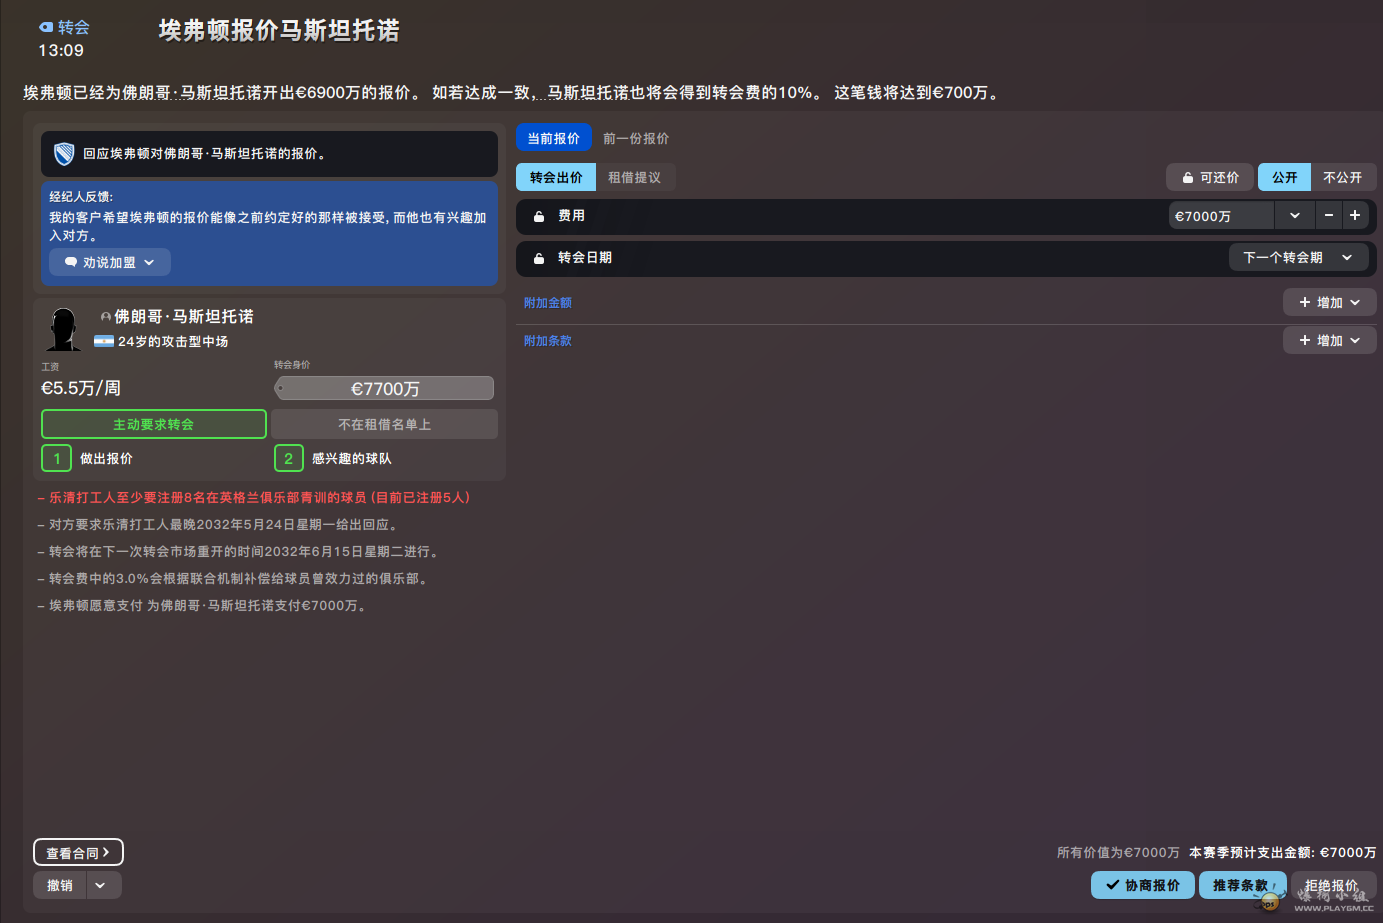Decrease the fee with the minus button
The height and width of the screenshot is (923, 1383).
click(x=1329, y=215)
